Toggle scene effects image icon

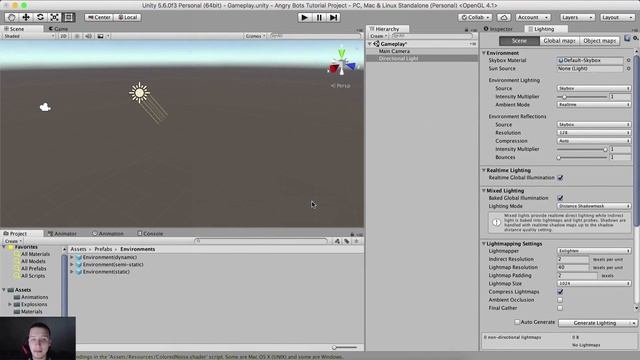click(100, 36)
